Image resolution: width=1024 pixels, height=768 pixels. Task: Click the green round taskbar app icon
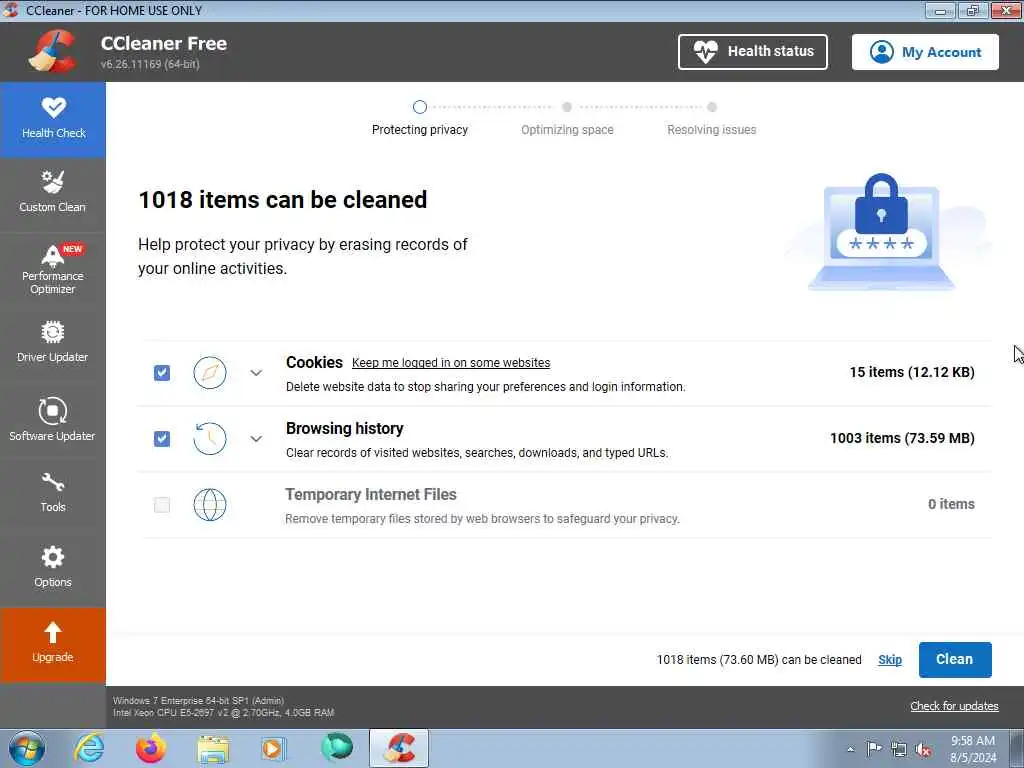pos(337,748)
